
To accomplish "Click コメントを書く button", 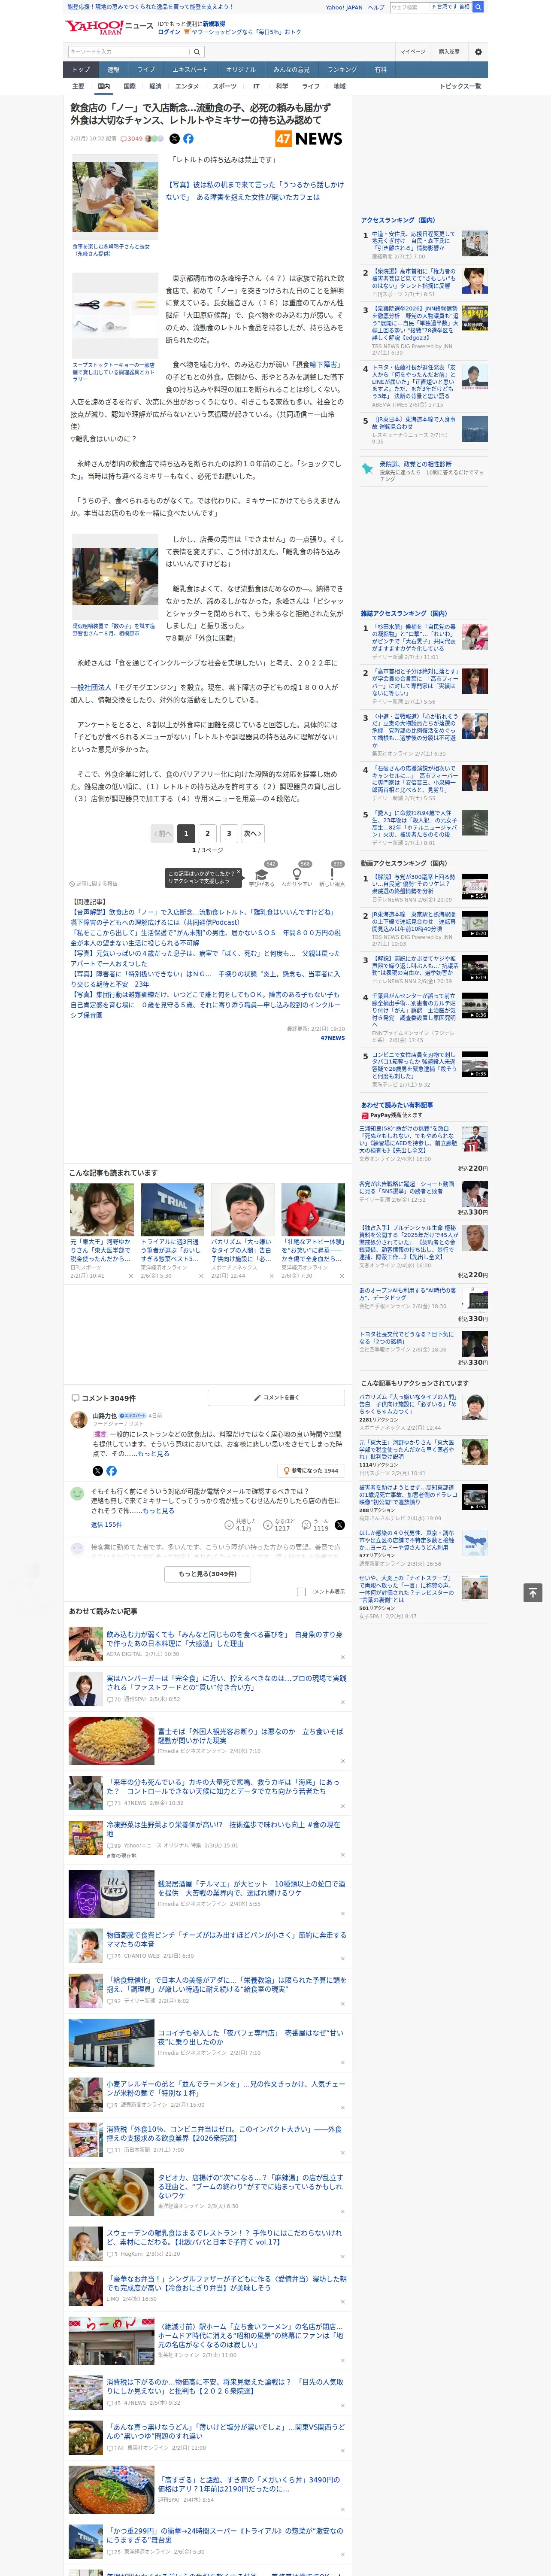I will pyautogui.click(x=276, y=1397).
